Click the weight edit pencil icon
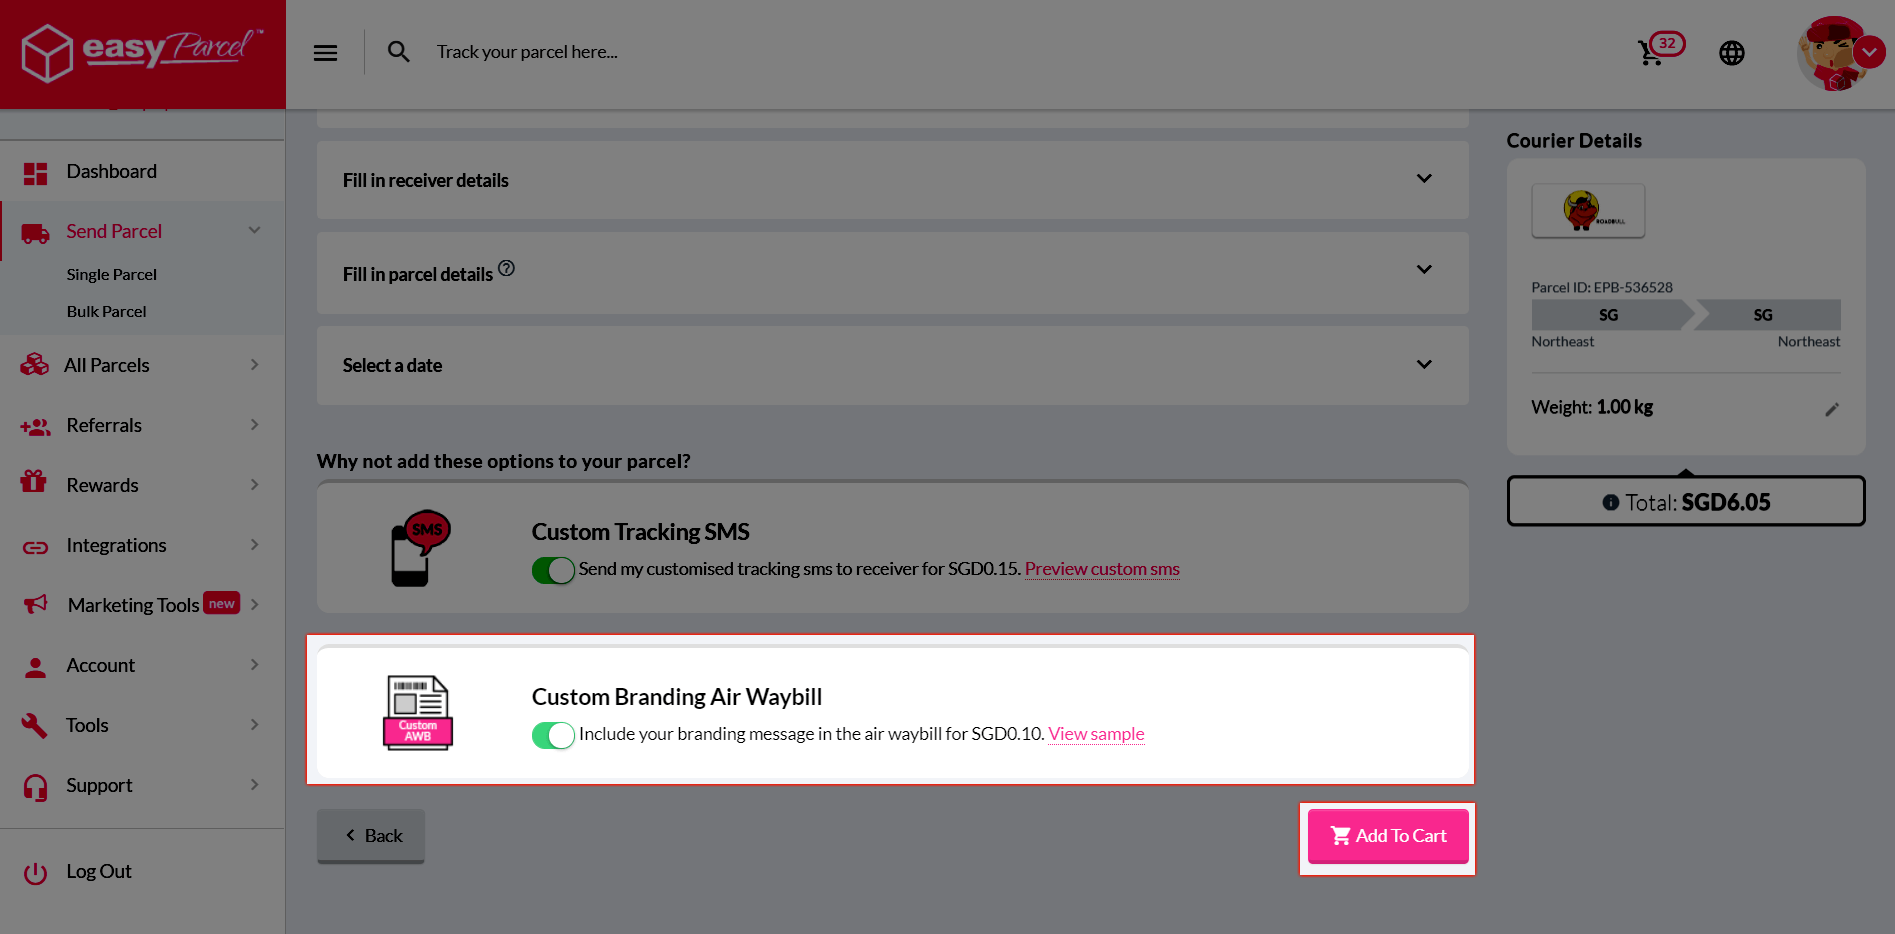Viewport: 1895px width, 934px height. point(1833,408)
